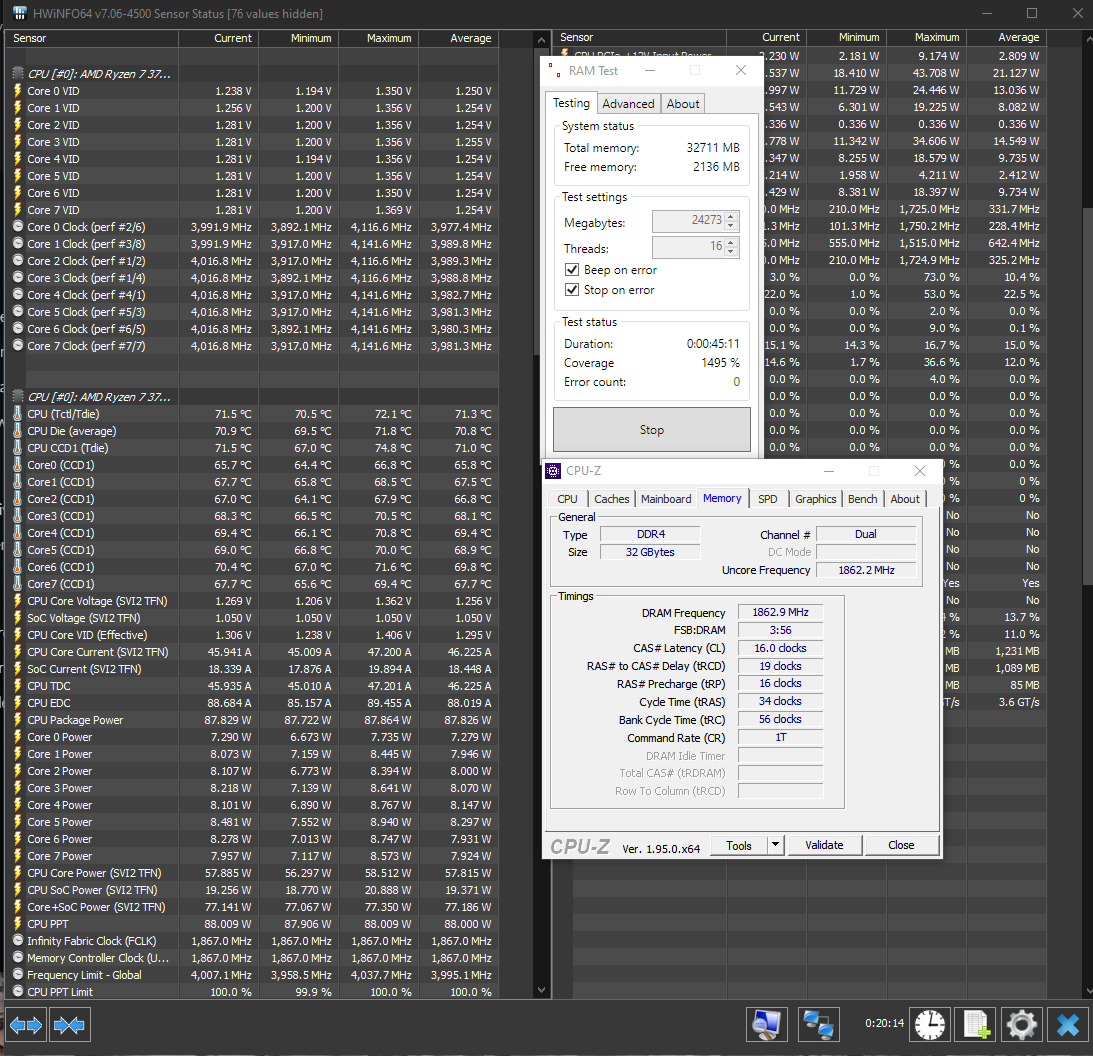Click the left sensor panel scroll-up arrow

[x=542, y=40]
